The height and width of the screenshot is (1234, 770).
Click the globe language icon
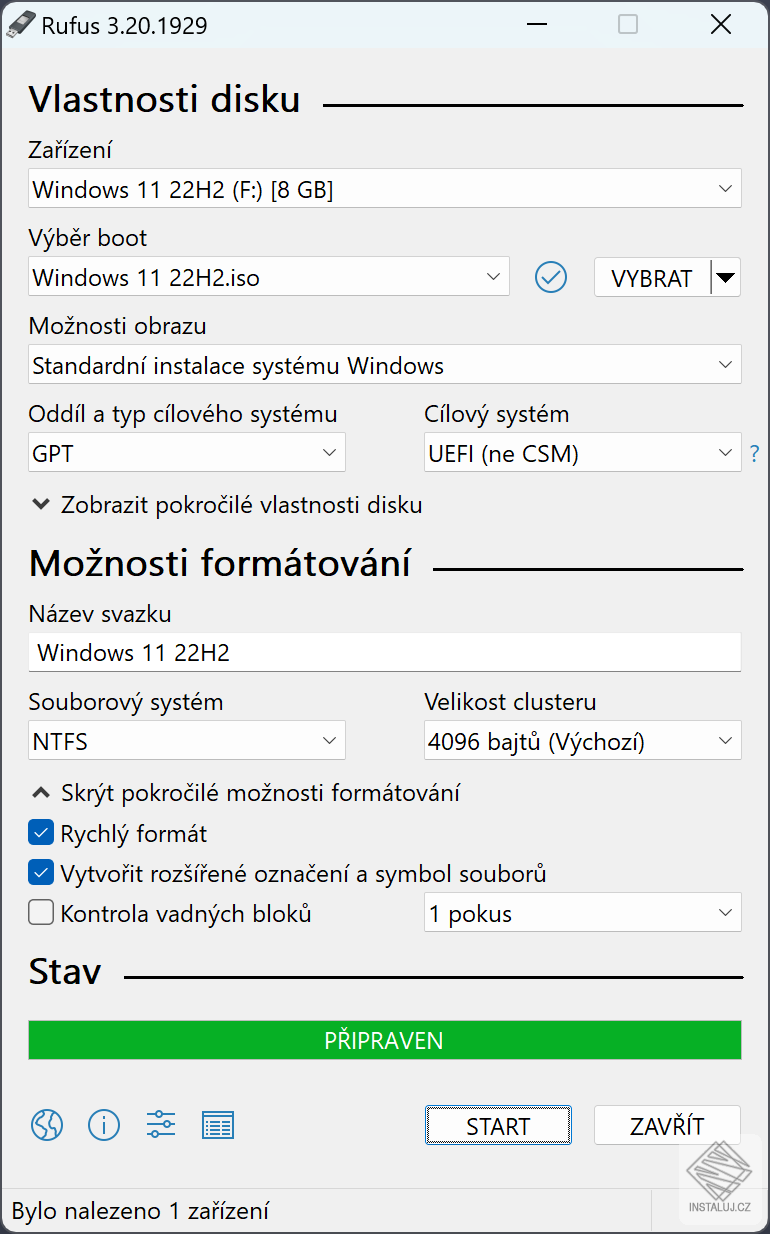47,1125
